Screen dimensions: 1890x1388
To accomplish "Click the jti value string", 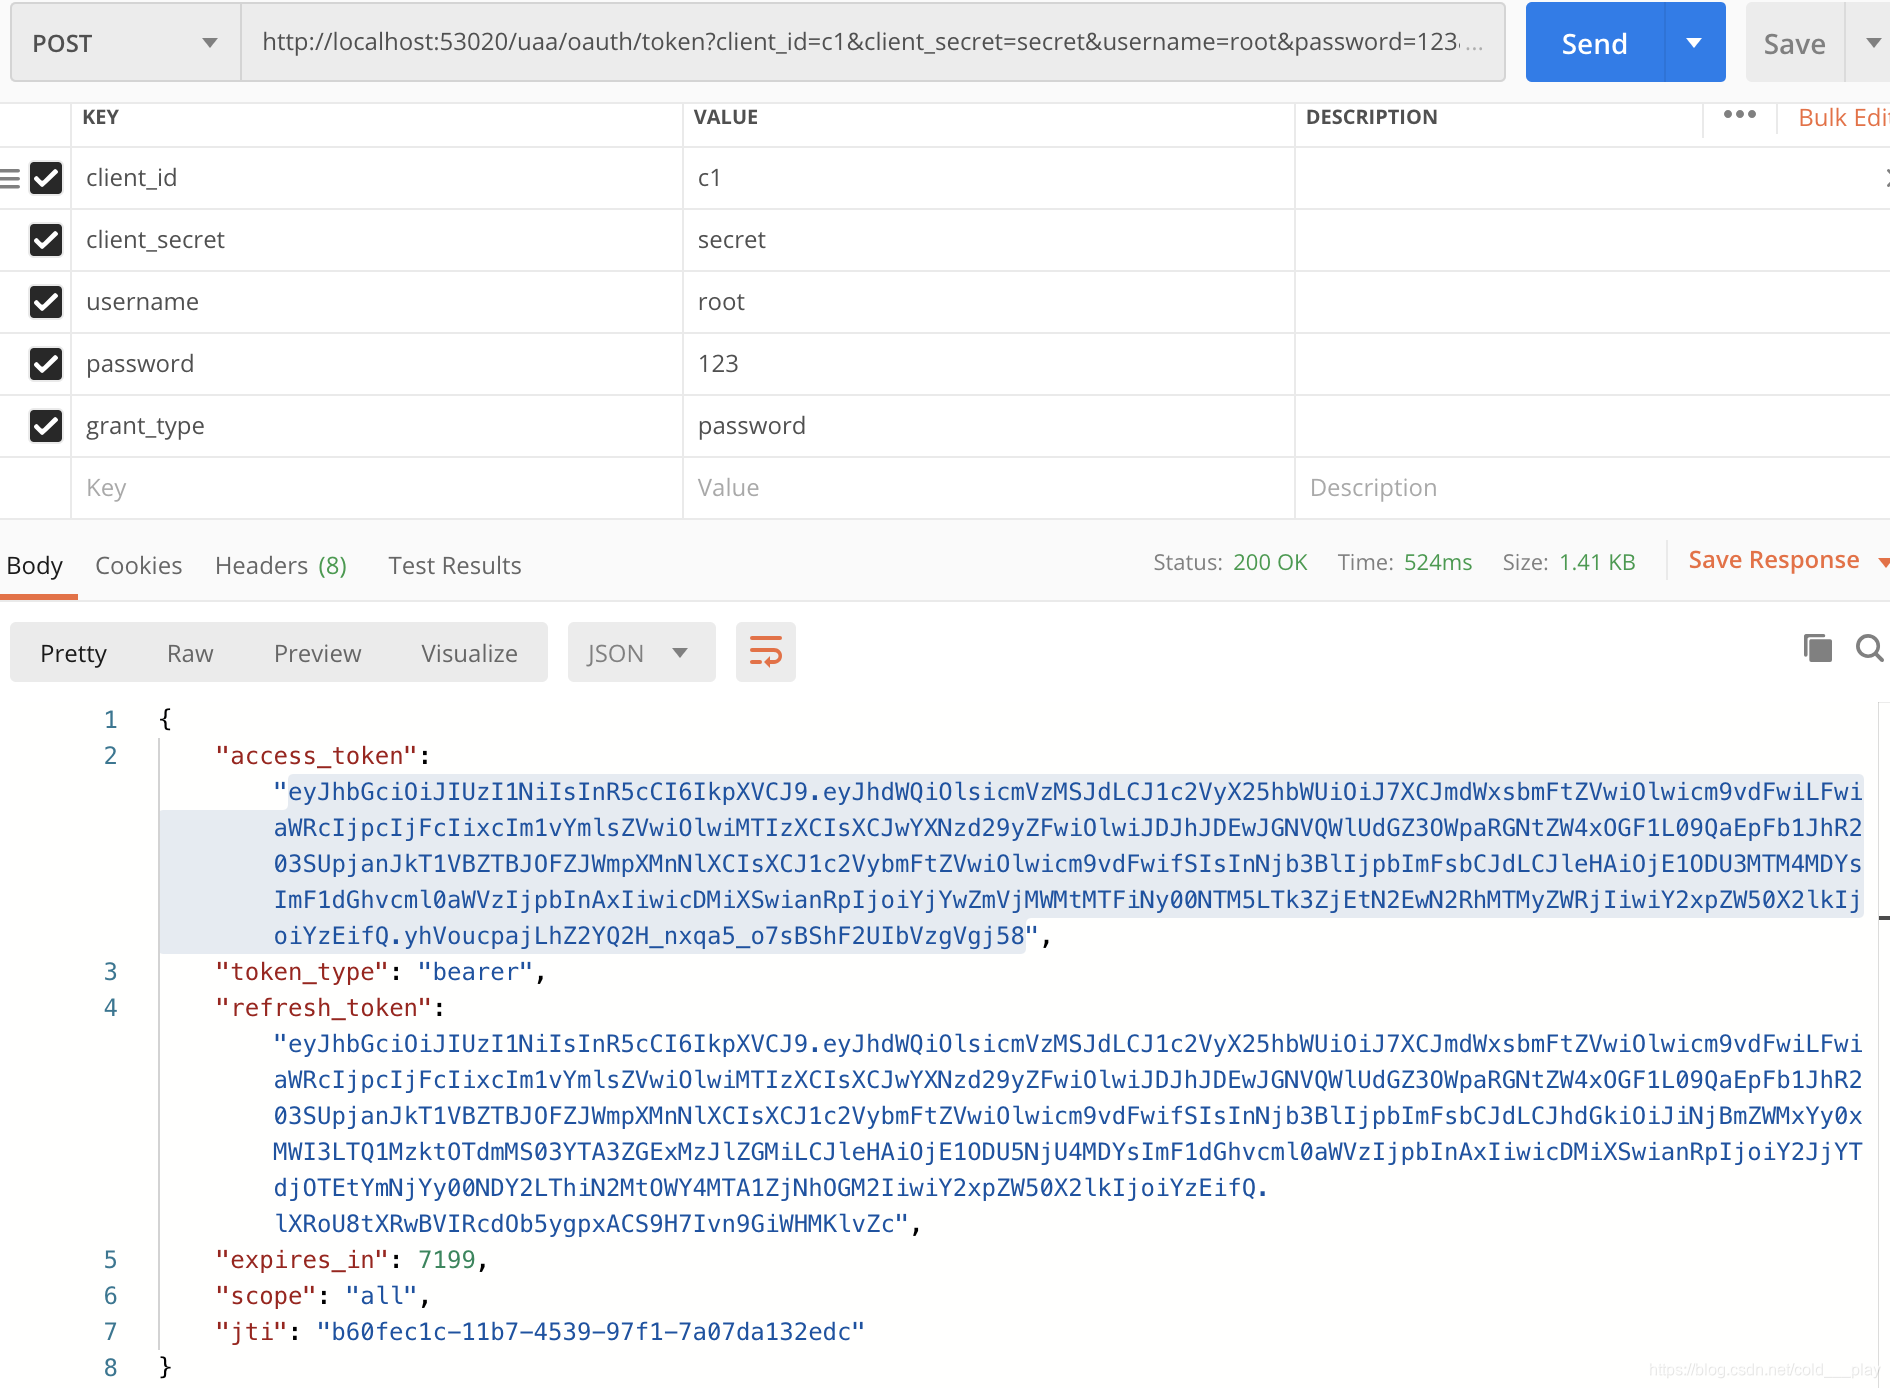I will [x=590, y=1332].
